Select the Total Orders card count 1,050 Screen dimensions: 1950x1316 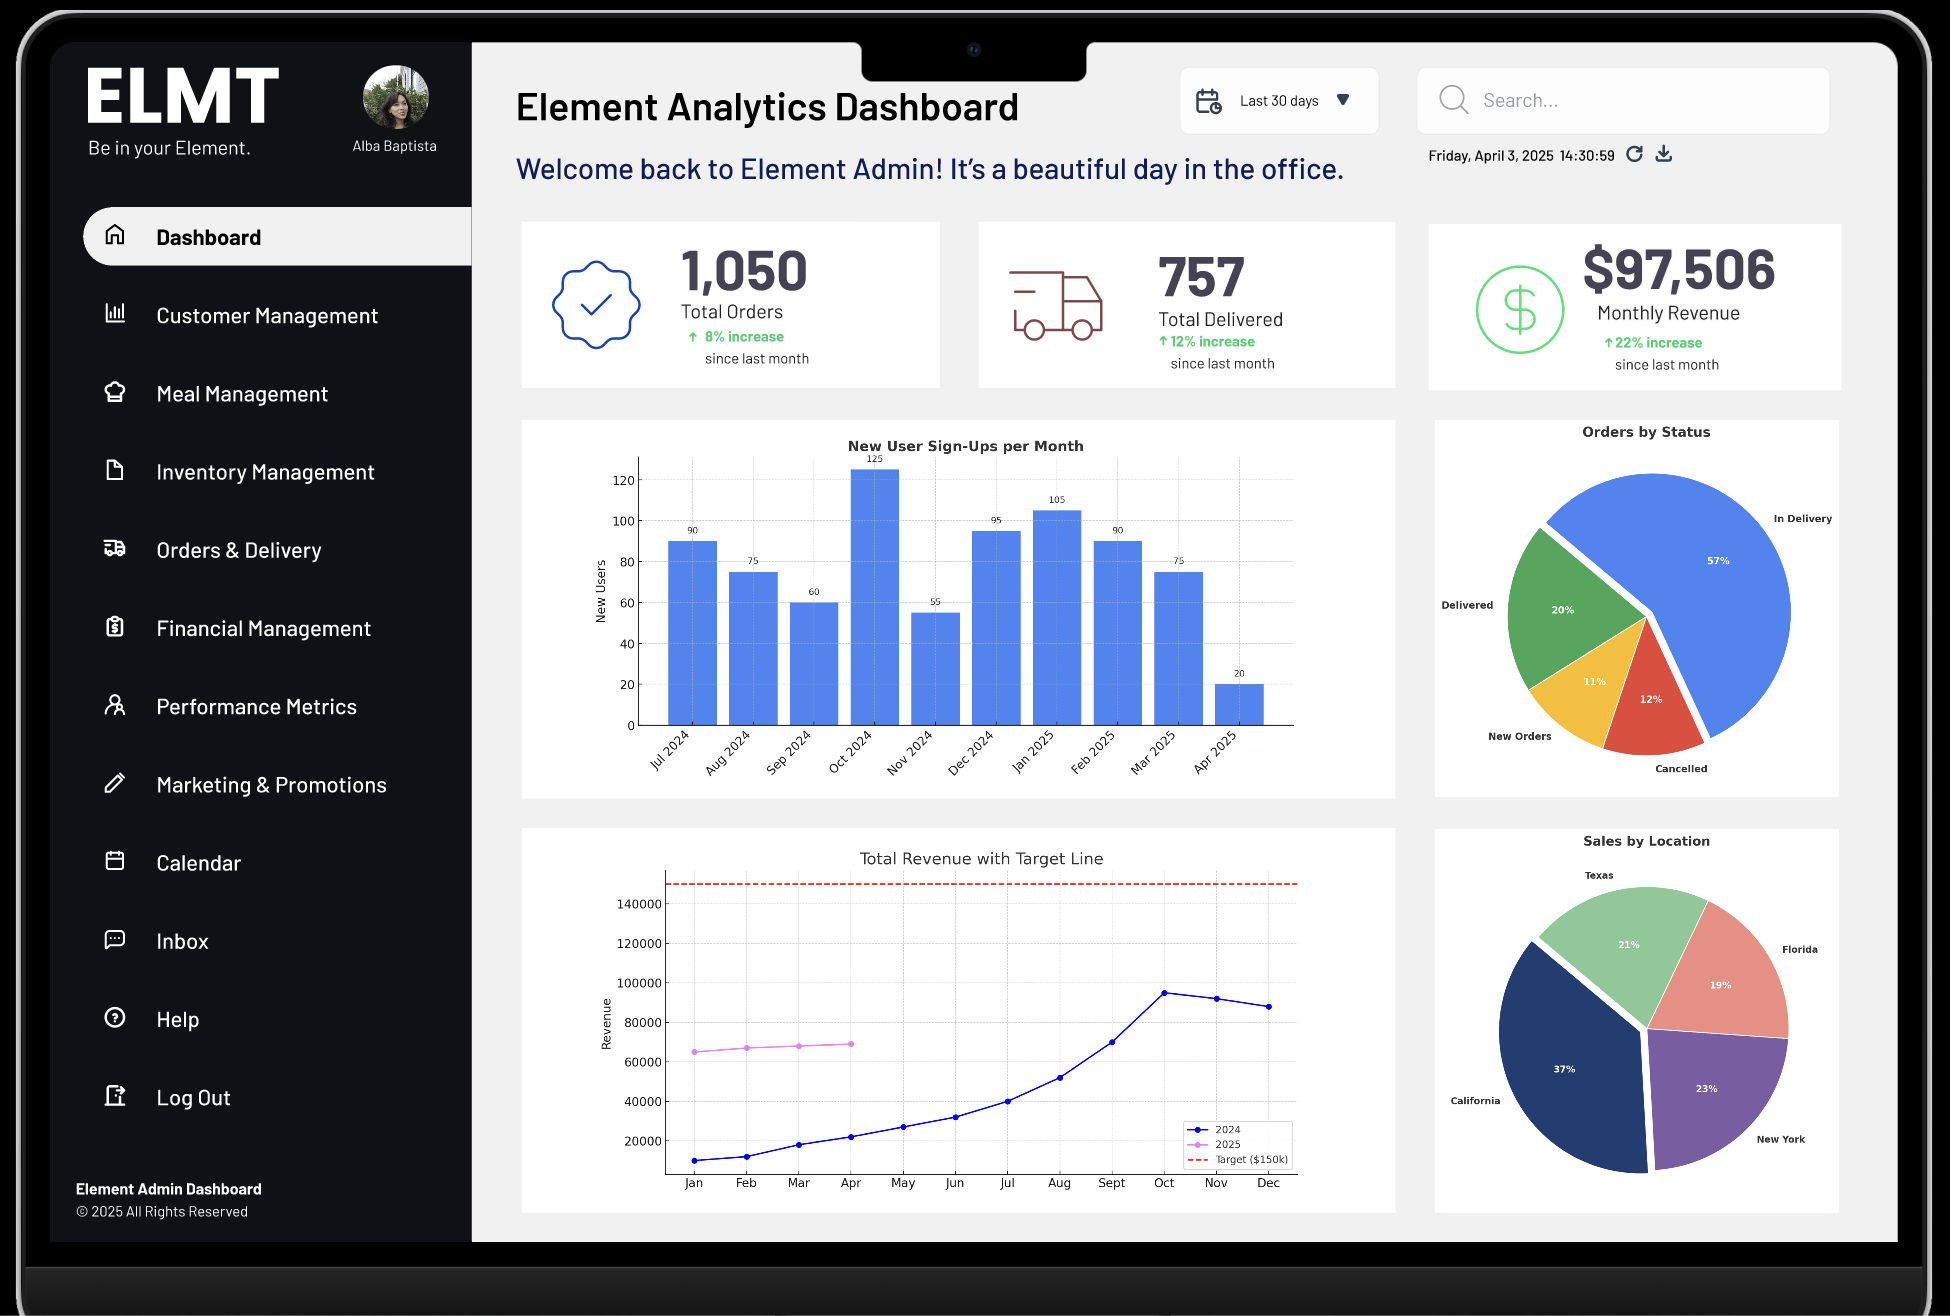743,271
